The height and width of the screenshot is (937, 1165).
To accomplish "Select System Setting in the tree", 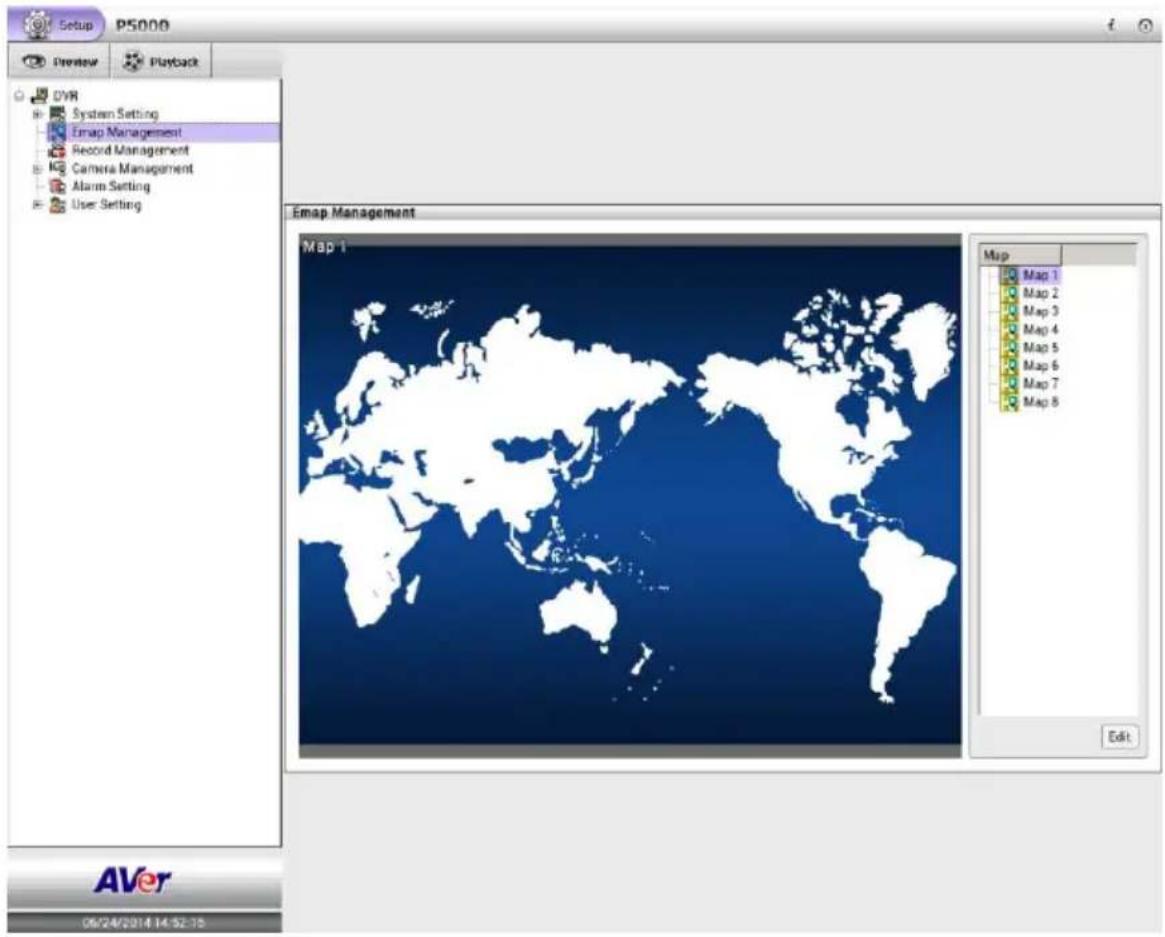I will tap(115, 114).
